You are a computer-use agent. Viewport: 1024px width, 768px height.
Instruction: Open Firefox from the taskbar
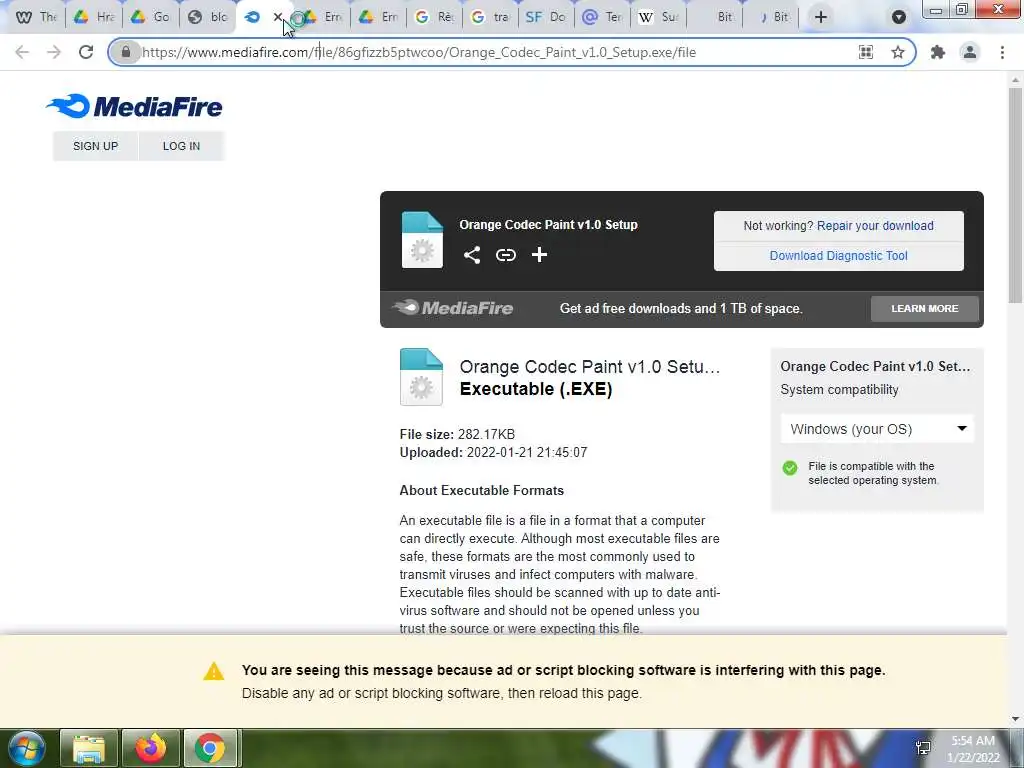[150, 748]
